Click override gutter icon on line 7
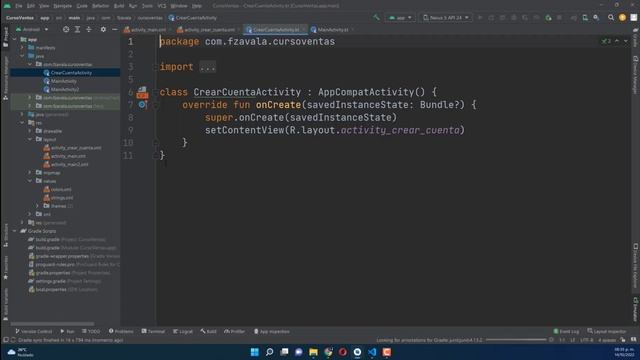This screenshot has width=640, height=360. (142, 105)
